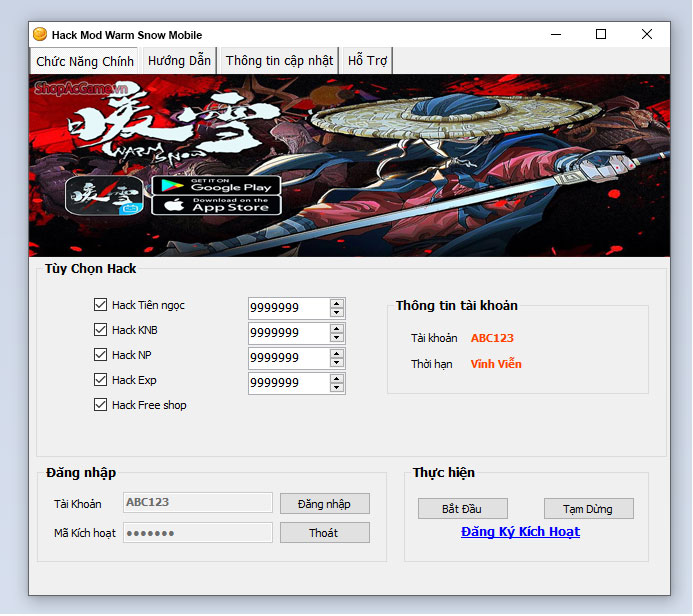Increase Hack Tiên ngọc value with up arrow
This screenshot has width=693, height=616.
[x=337, y=304]
